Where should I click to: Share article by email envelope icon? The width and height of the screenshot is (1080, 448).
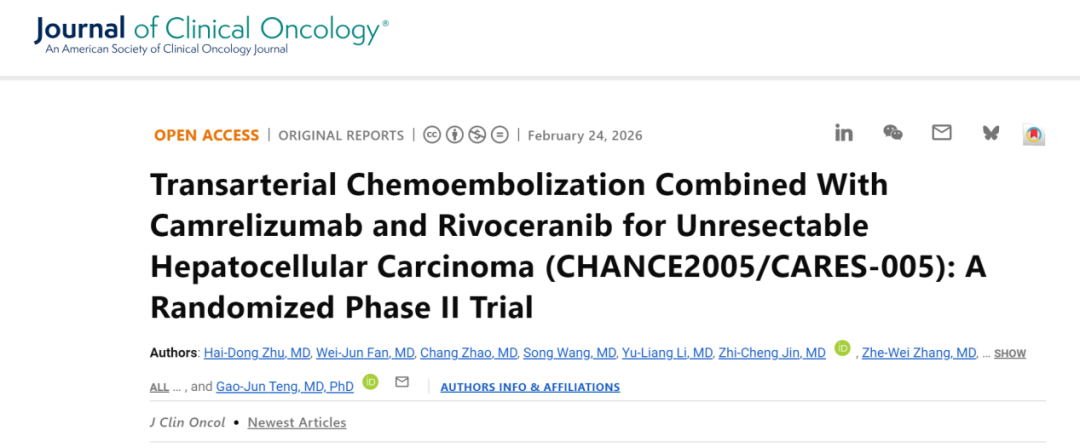pyautogui.click(x=941, y=133)
